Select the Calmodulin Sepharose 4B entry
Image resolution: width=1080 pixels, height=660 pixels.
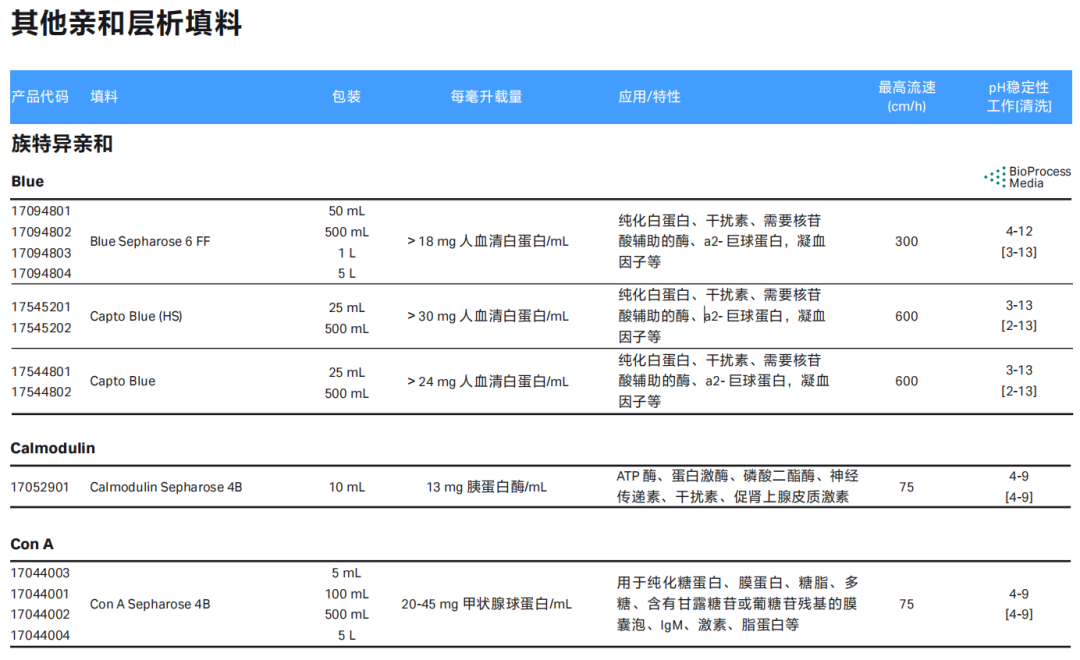[x=166, y=487]
